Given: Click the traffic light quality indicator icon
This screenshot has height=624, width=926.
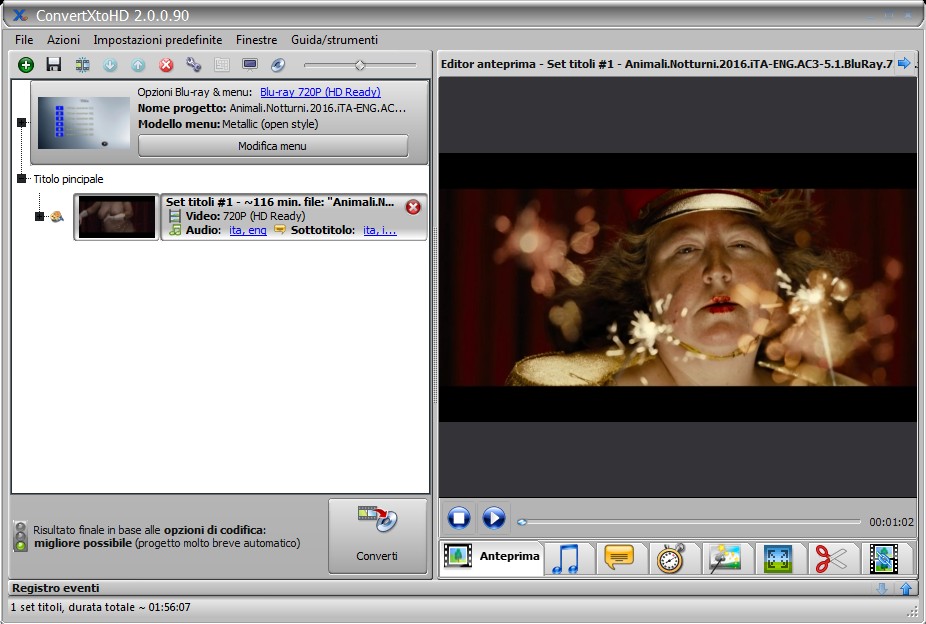Looking at the screenshot, I should [x=21, y=536].
